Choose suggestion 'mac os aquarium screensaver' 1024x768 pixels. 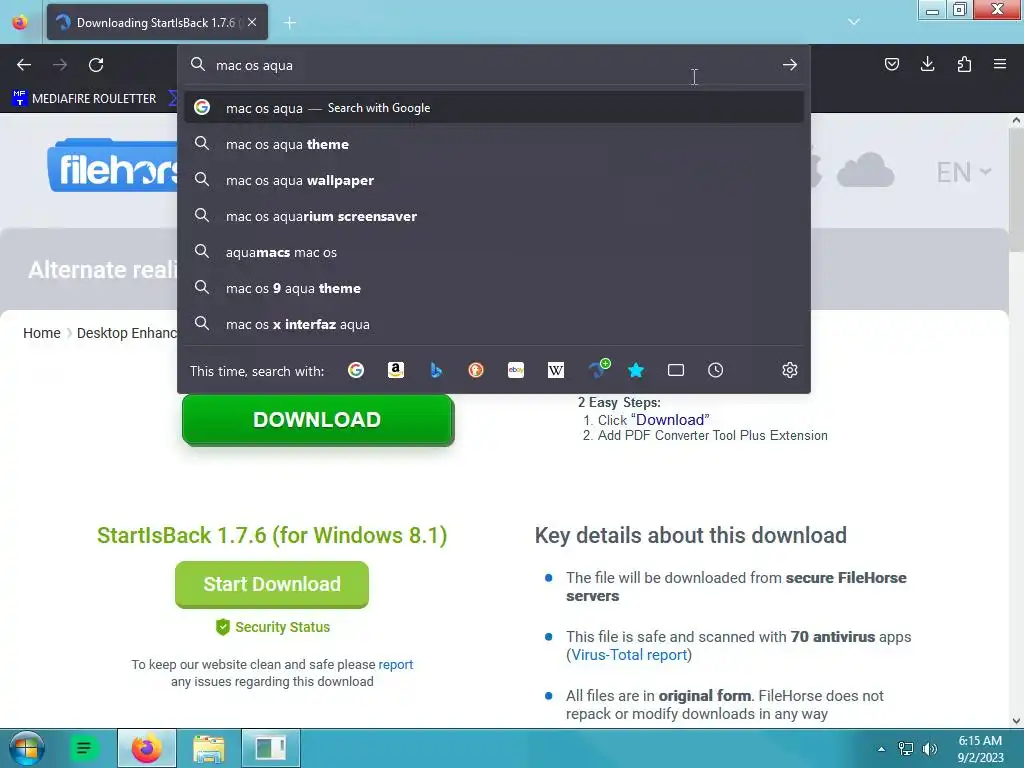(x=494, y=216)
